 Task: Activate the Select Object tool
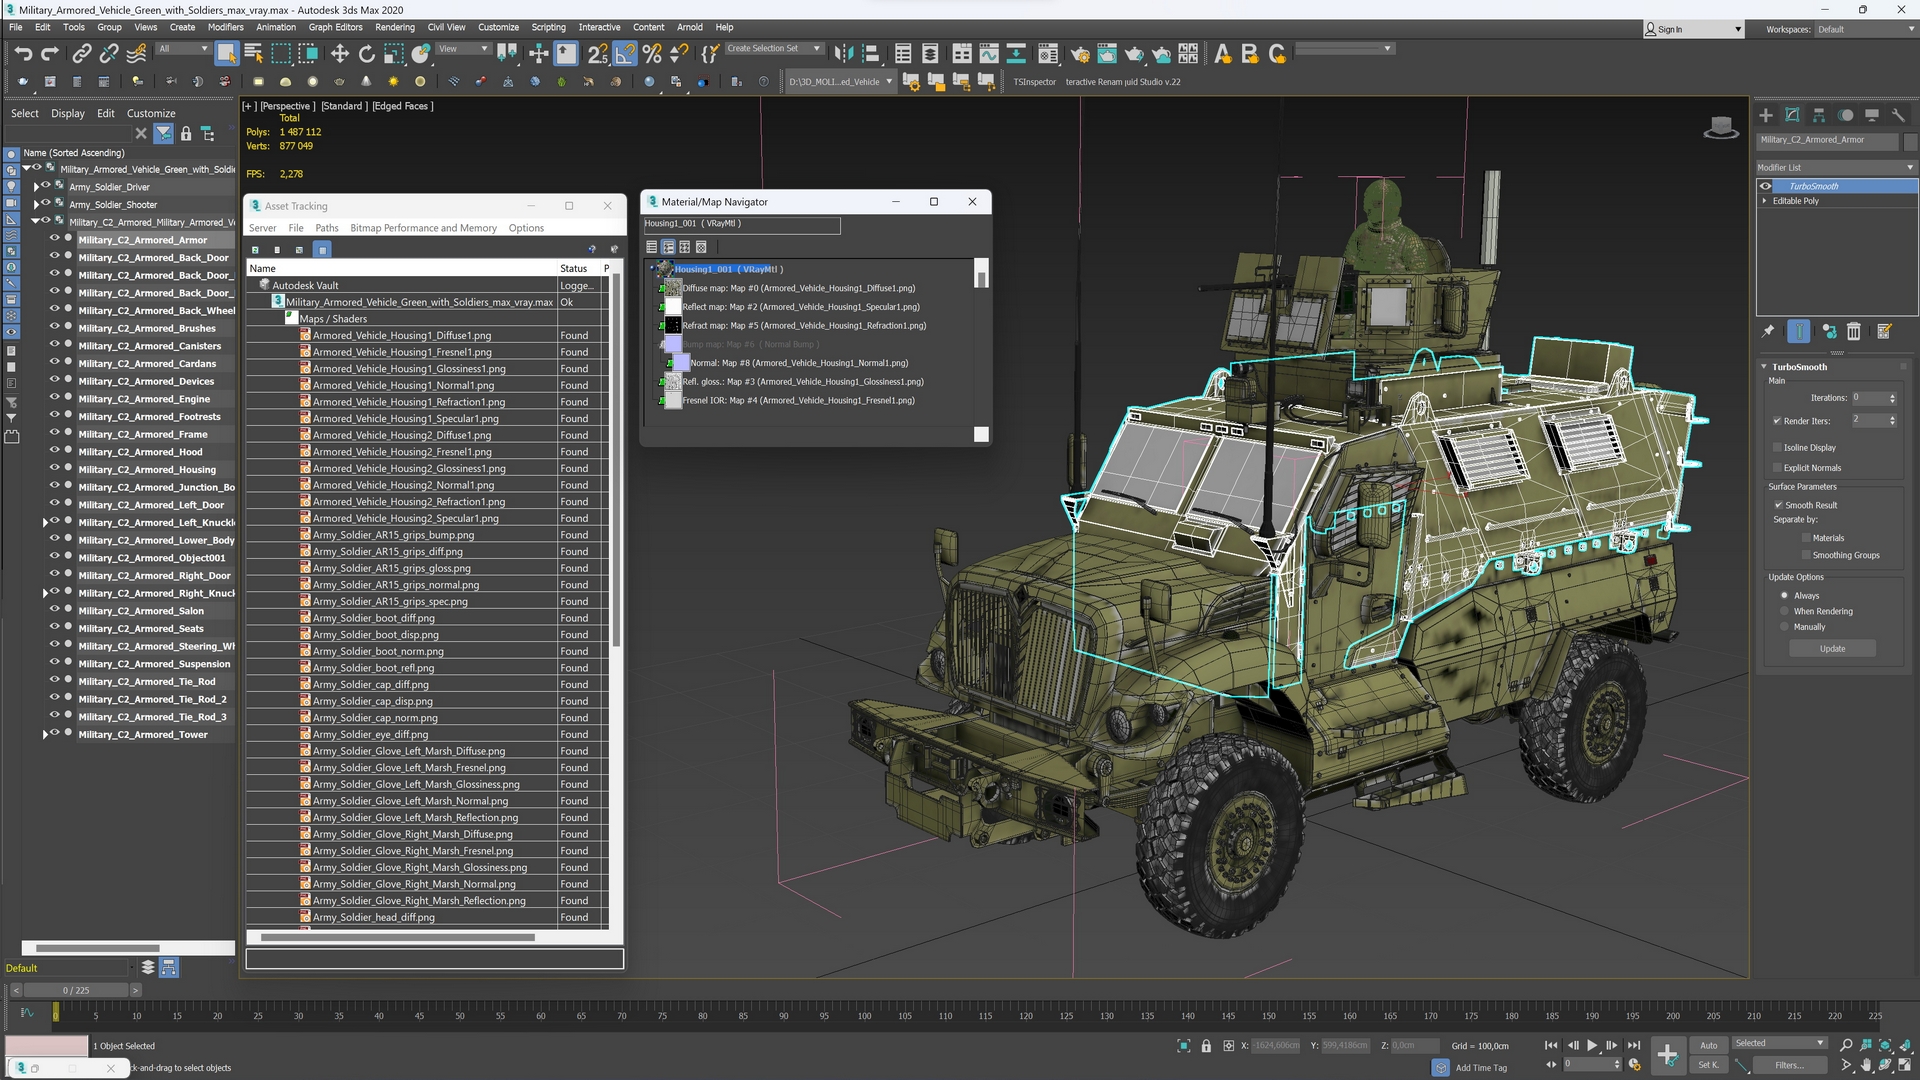point(226,54)
